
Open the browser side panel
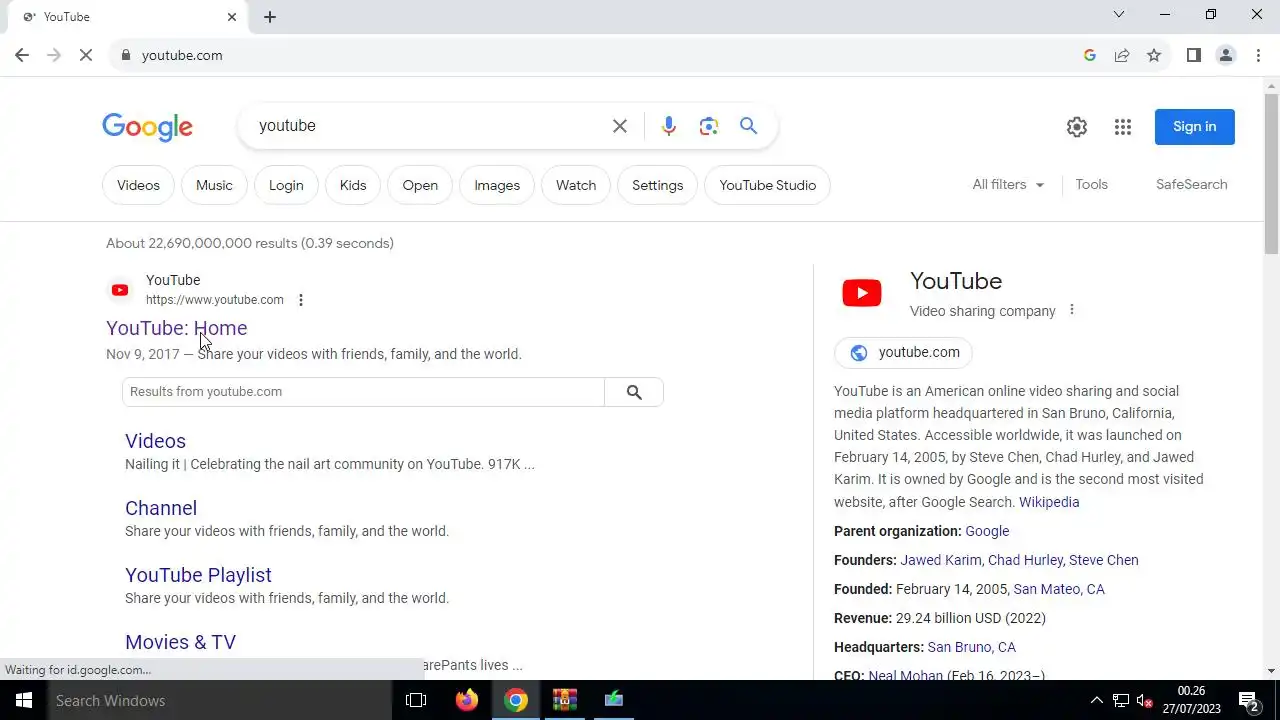point(1193,55)
